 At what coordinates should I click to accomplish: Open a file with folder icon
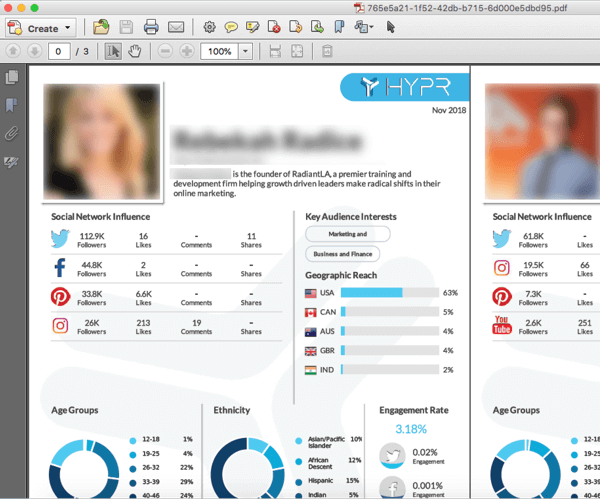101,28
